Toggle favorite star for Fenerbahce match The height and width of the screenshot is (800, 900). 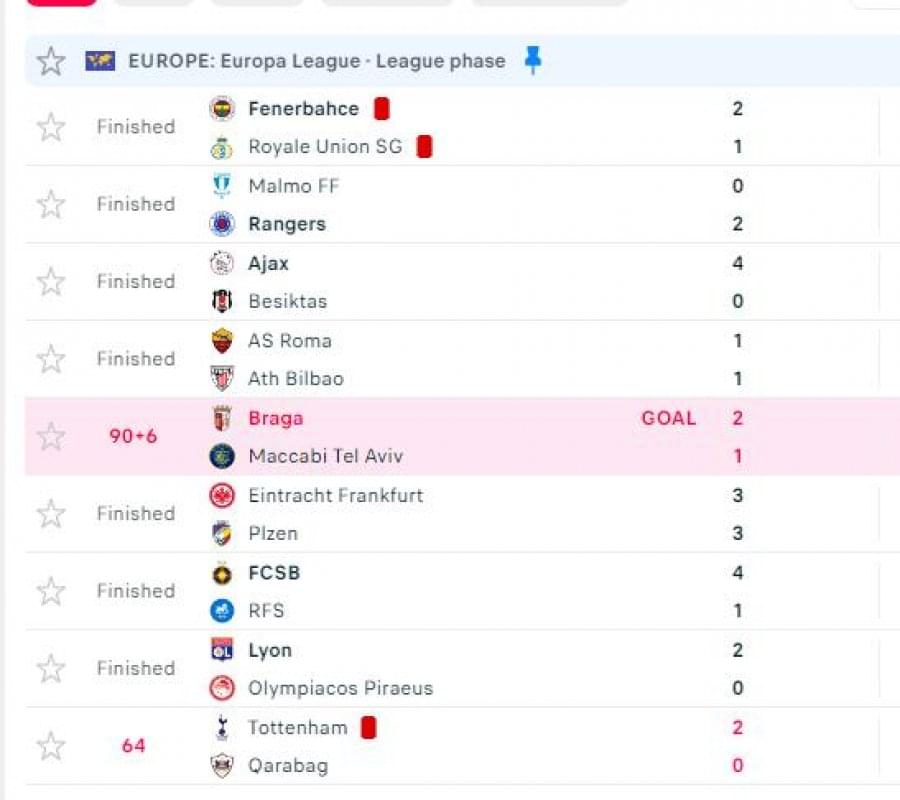pos(51,127)
